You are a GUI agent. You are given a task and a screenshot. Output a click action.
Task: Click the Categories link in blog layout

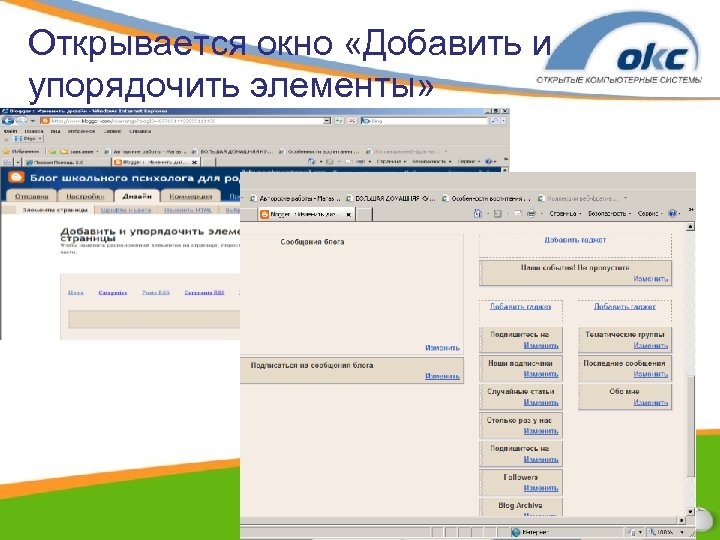(x=112, y=292)
